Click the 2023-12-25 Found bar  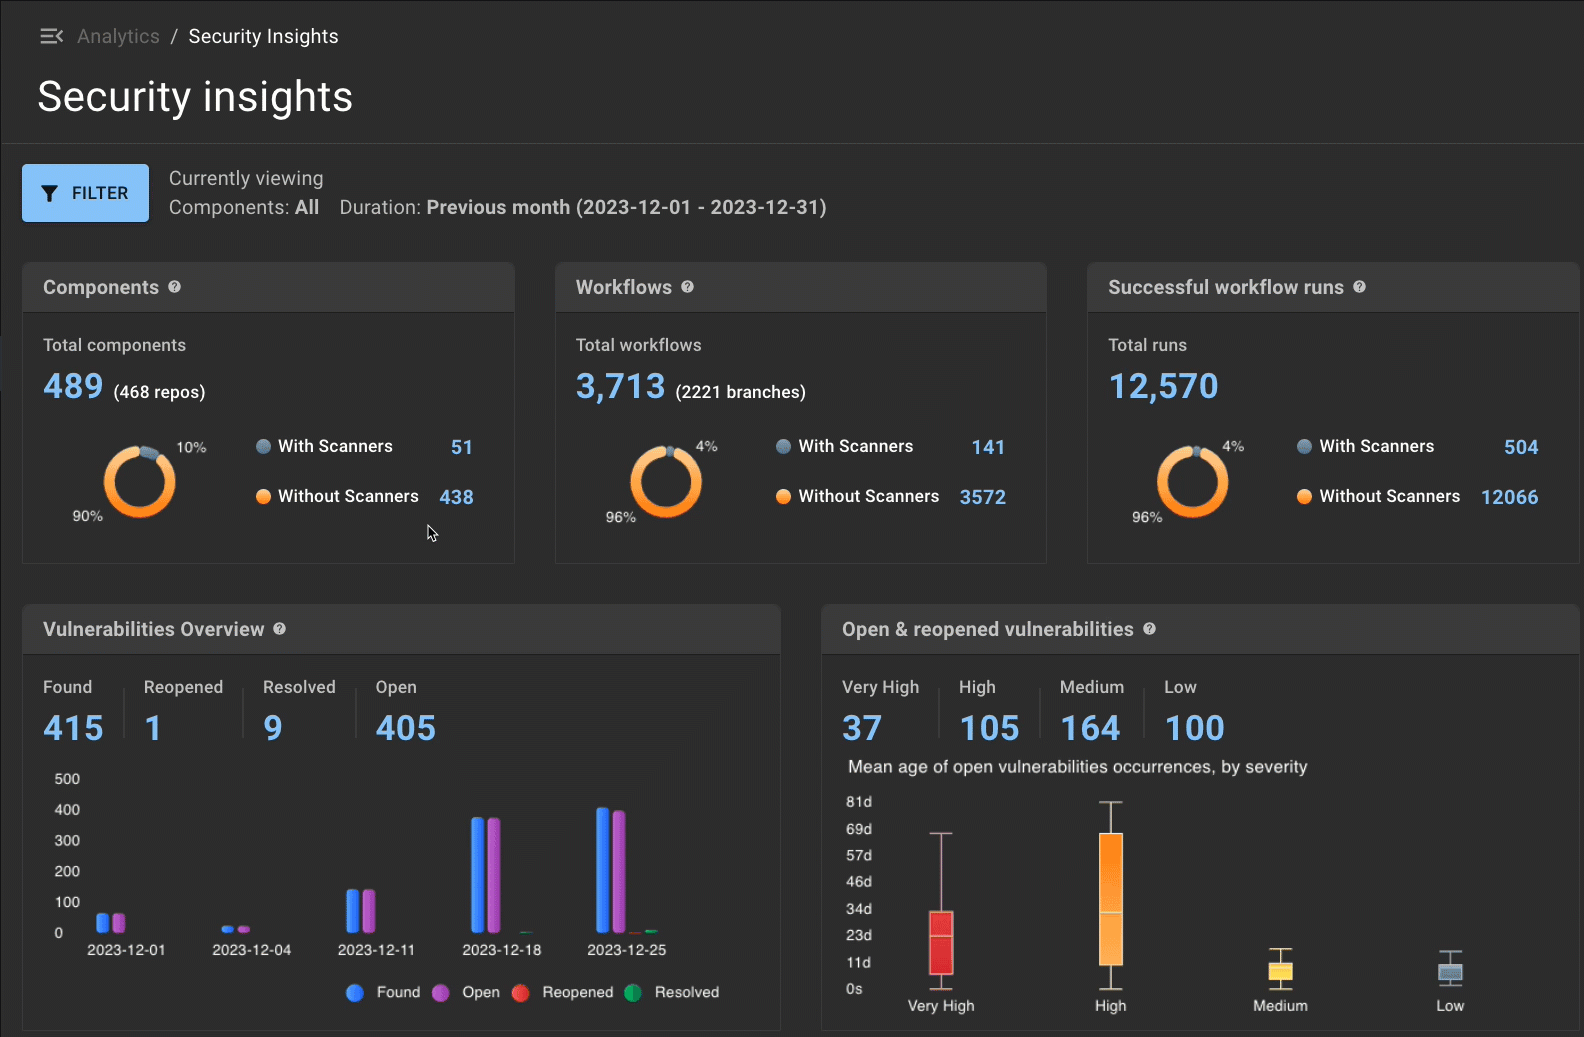pyautogui.click(x=603, y=870)
